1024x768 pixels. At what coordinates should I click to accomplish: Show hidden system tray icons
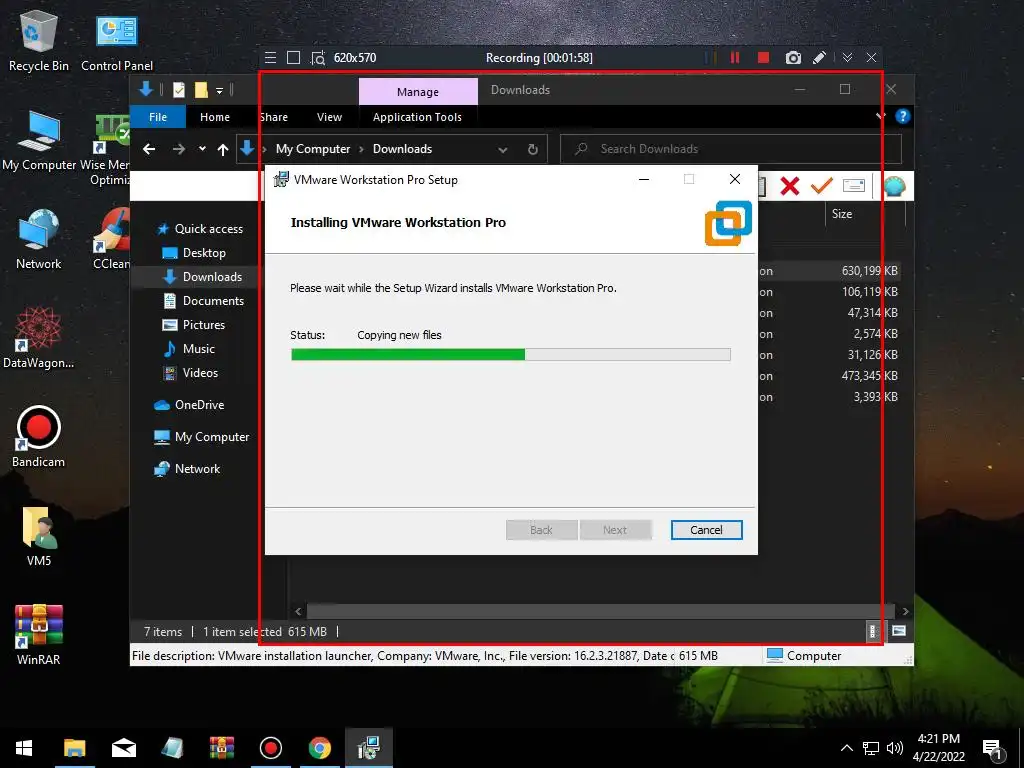(x=846, y=748)
